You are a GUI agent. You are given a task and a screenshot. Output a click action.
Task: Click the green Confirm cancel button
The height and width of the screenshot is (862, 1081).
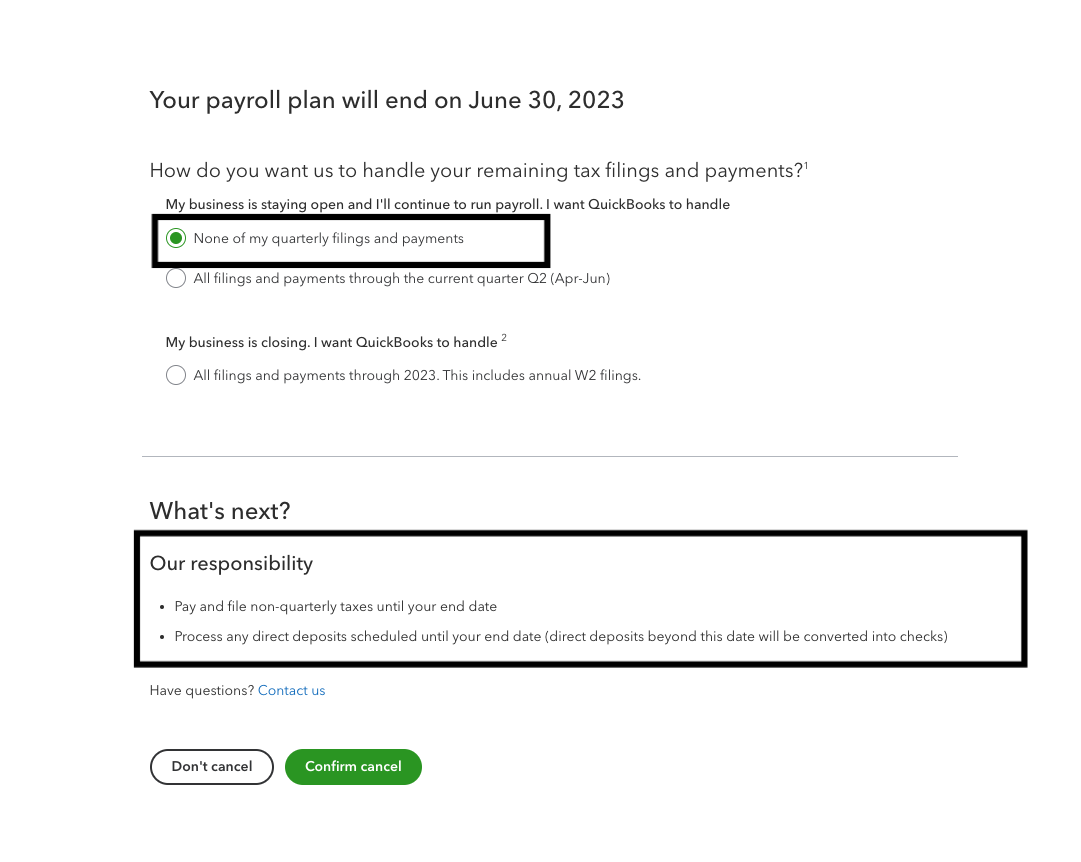pos(353,767)
